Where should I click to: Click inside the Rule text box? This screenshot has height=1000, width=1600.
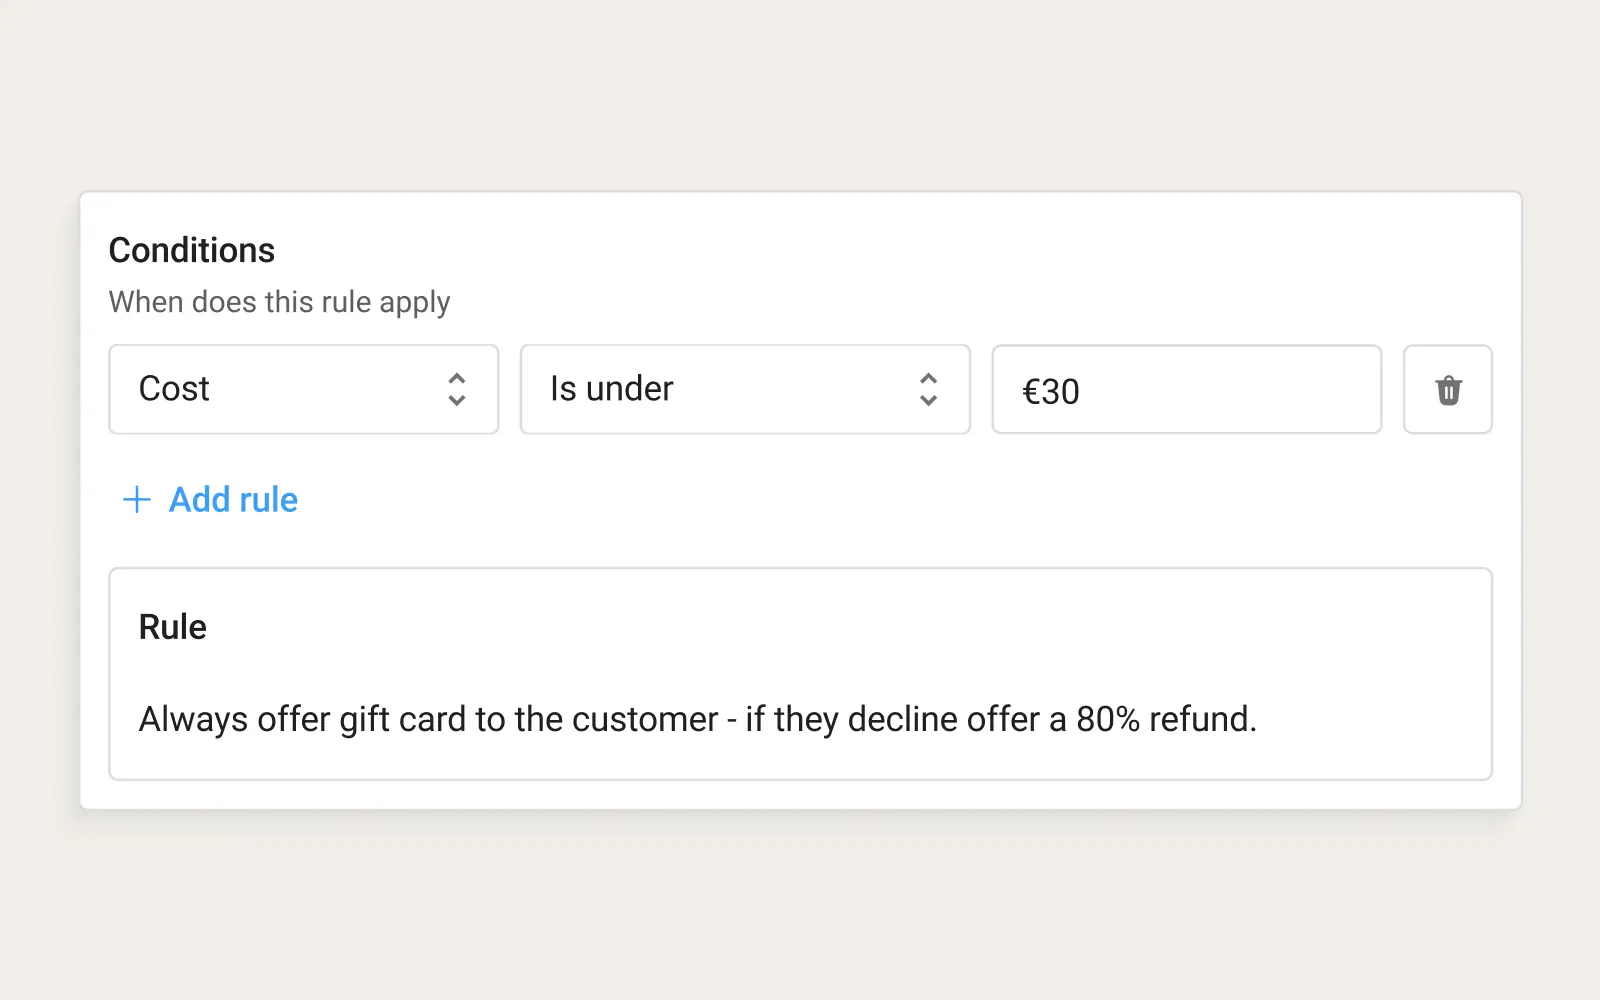[800, 674]
